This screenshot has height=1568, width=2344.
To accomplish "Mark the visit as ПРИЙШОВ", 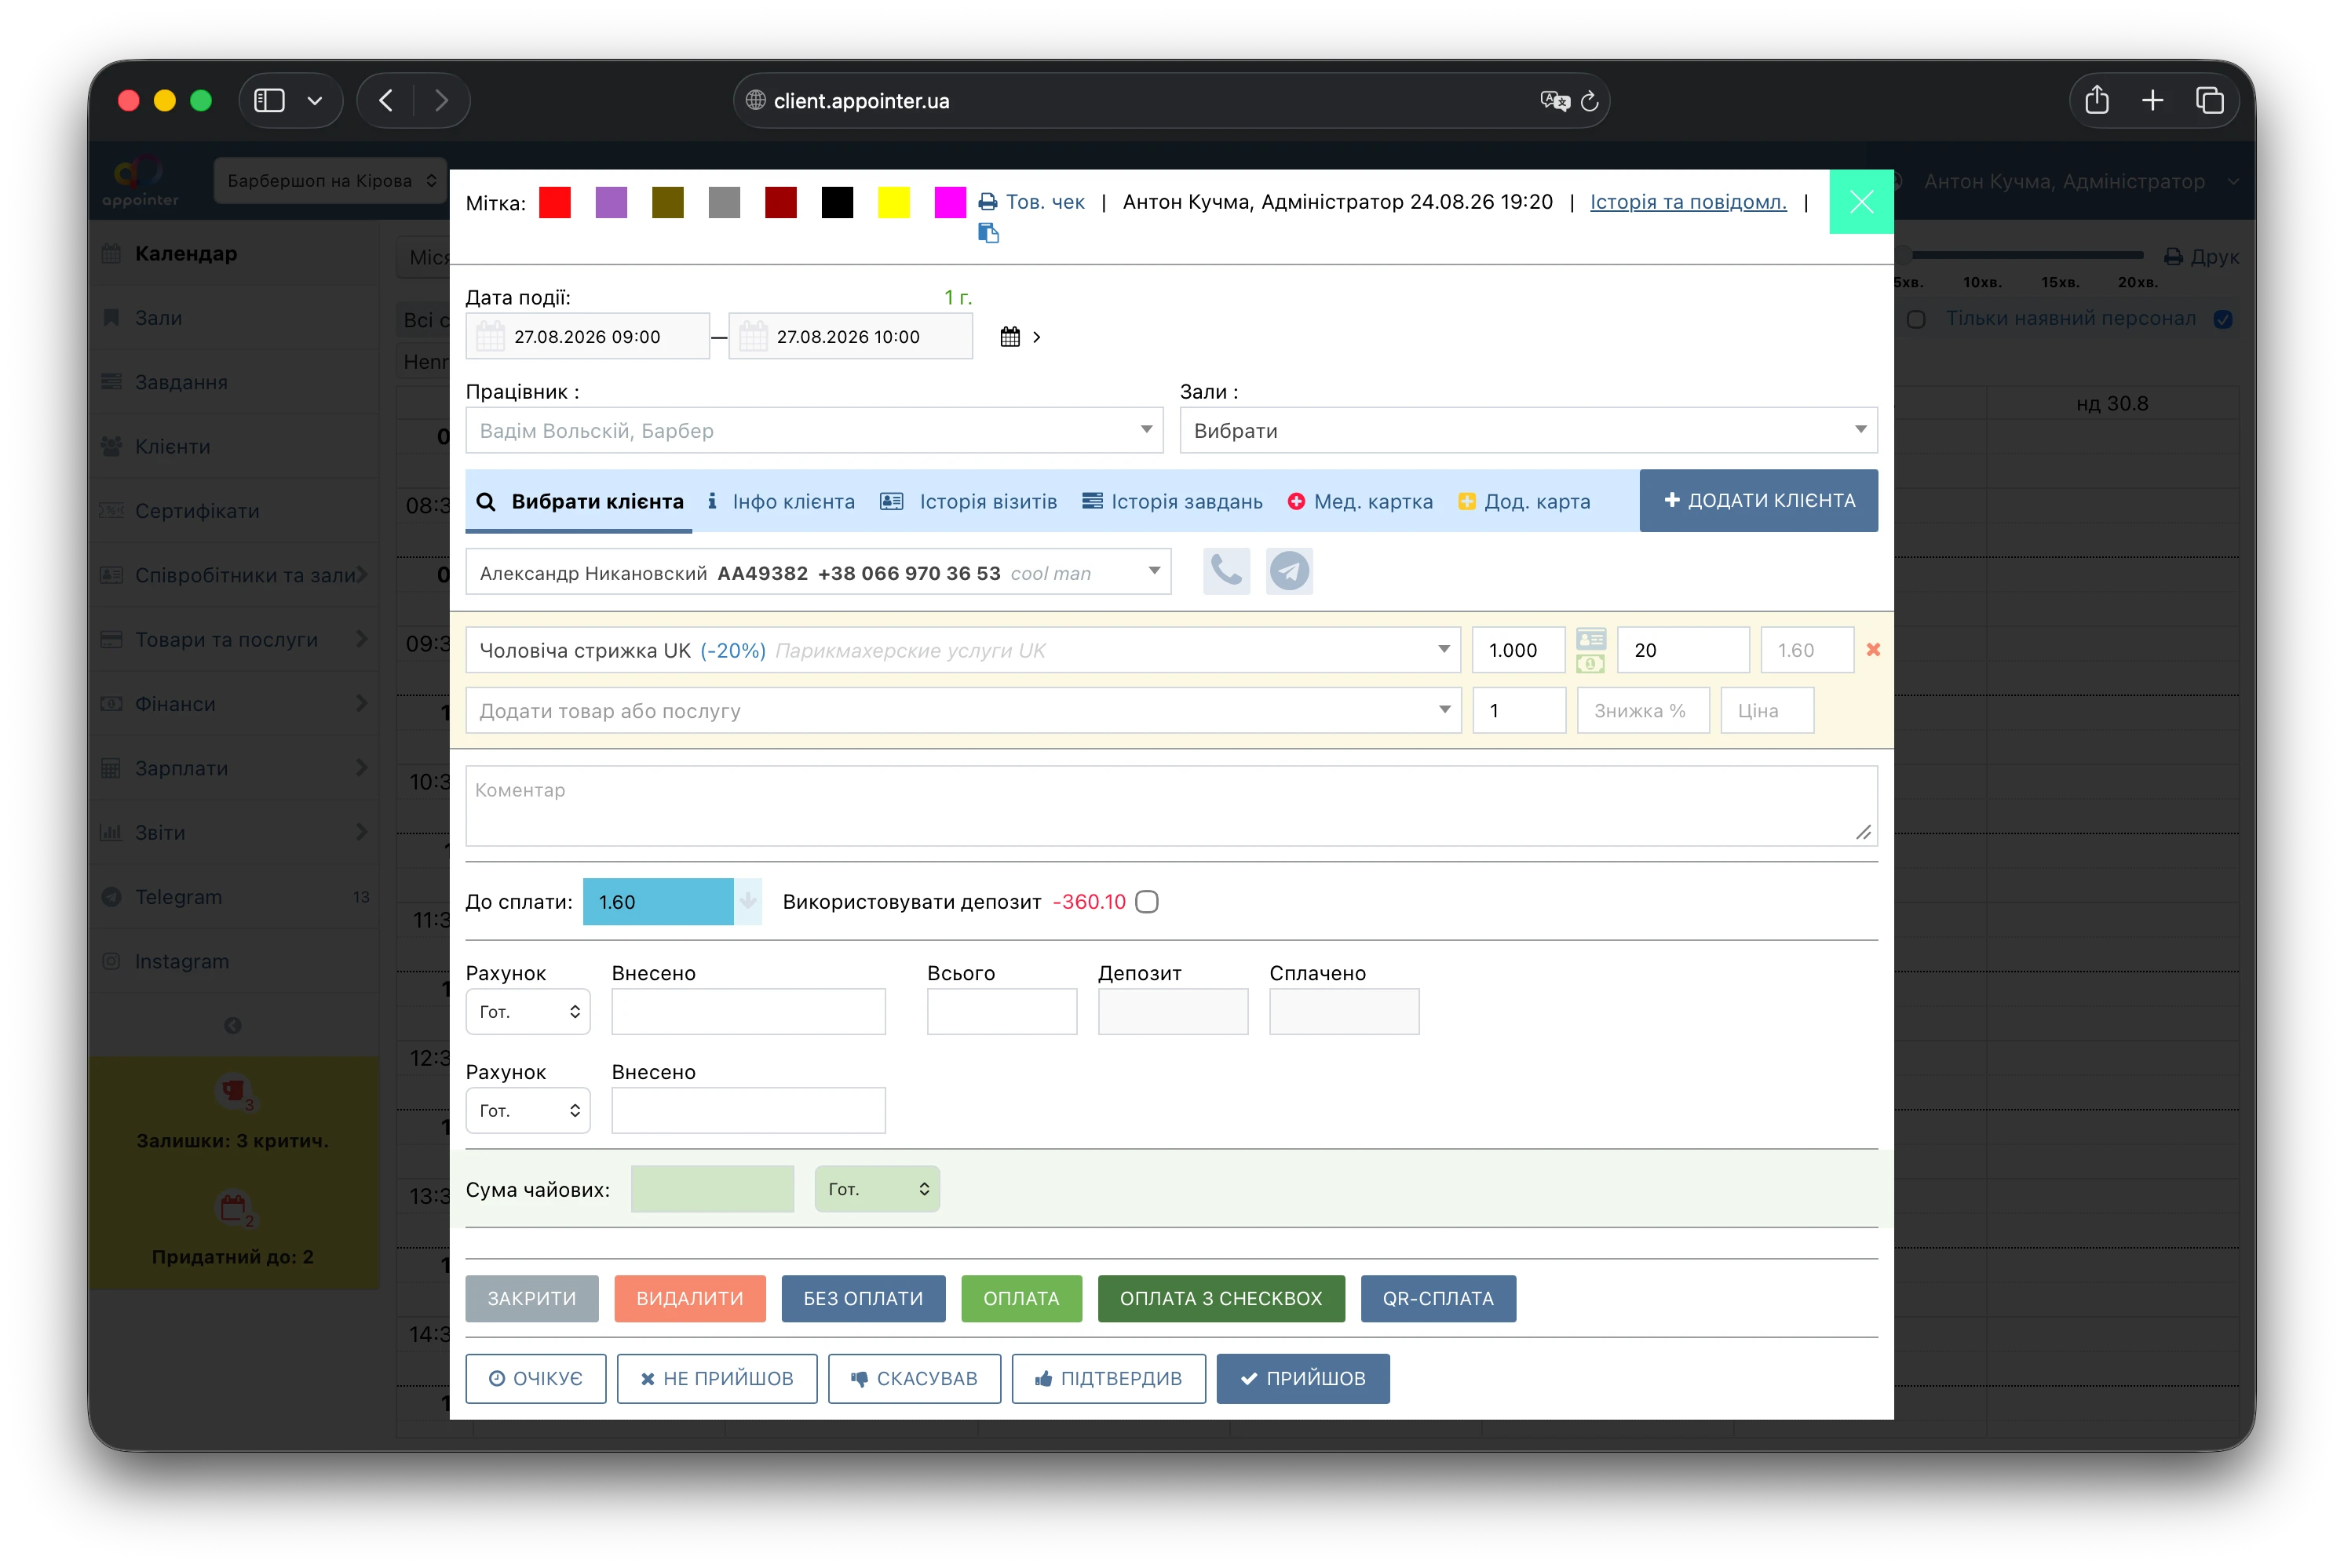I will tap(1303, 1379).
